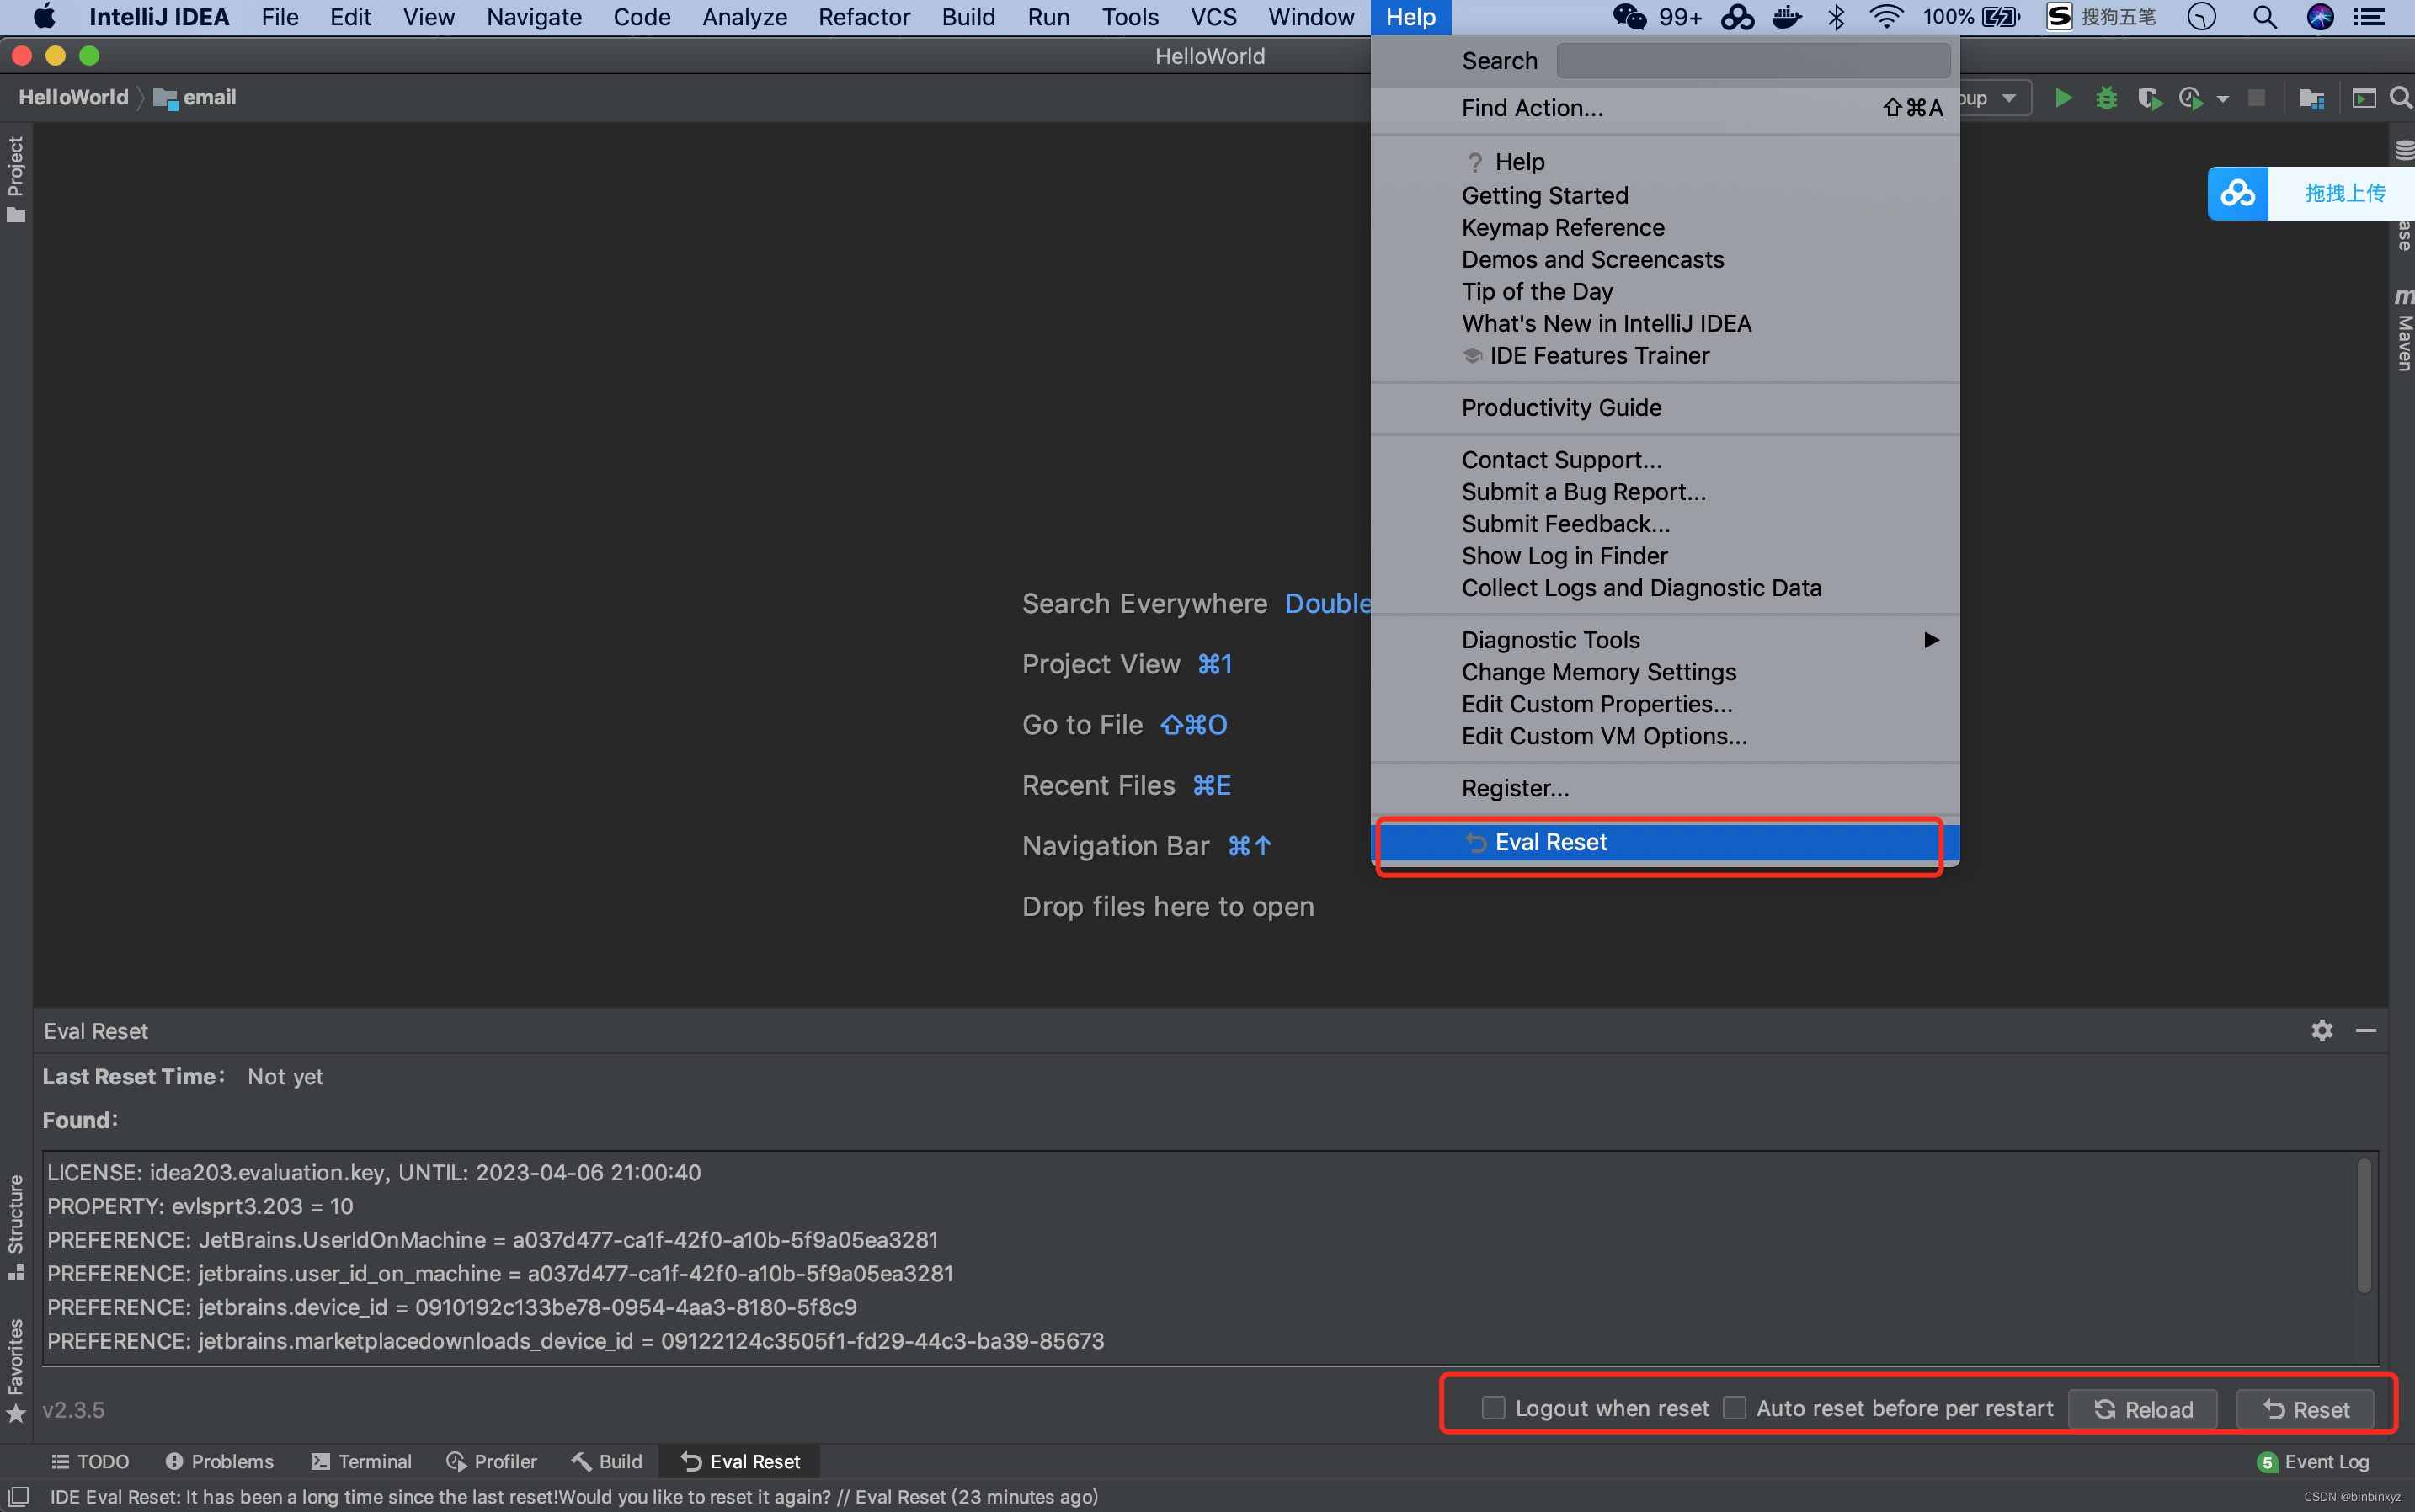This screenshot has width=2415, height=1512.
Task: Choose Find Action in Help menu
Action: (x=1665, y=108)
